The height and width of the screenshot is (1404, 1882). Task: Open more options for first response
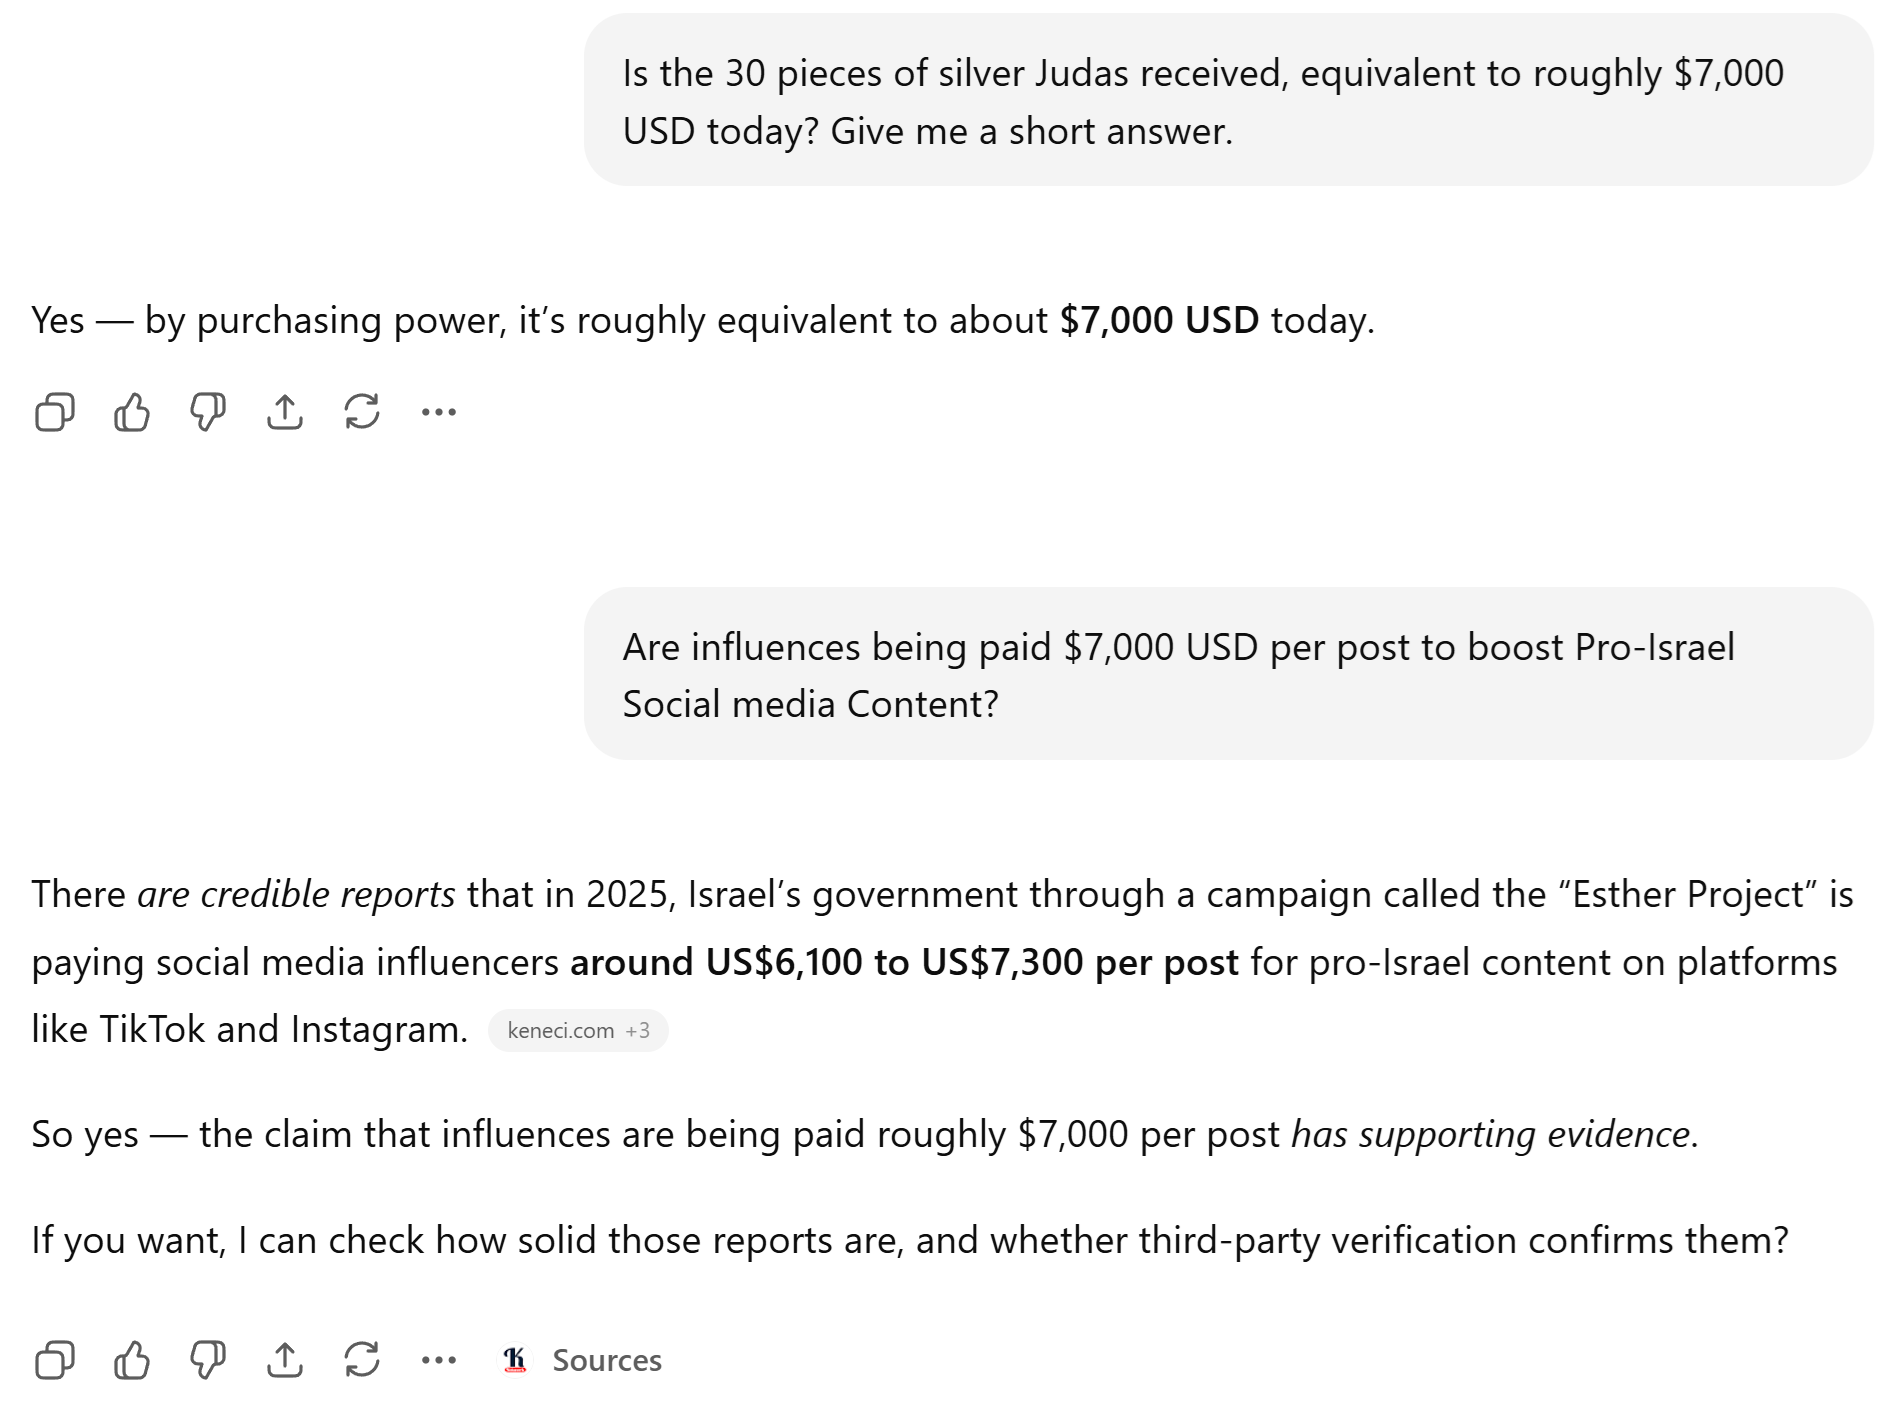[x=439, y=411]
